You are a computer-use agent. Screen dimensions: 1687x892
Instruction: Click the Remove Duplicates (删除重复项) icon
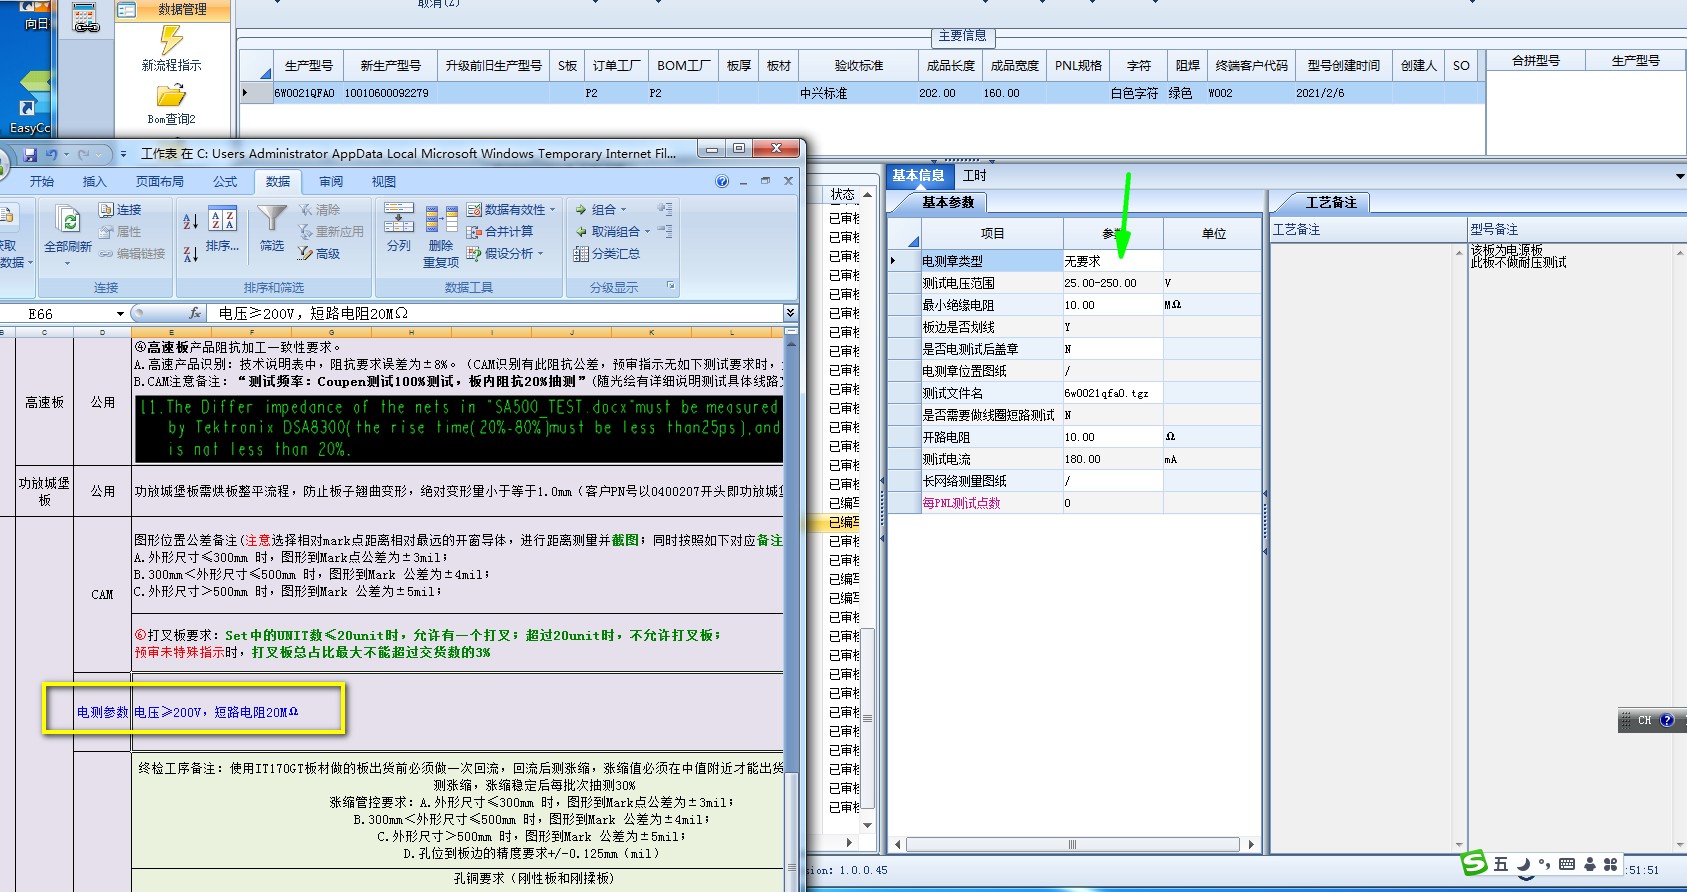point(441,219)
